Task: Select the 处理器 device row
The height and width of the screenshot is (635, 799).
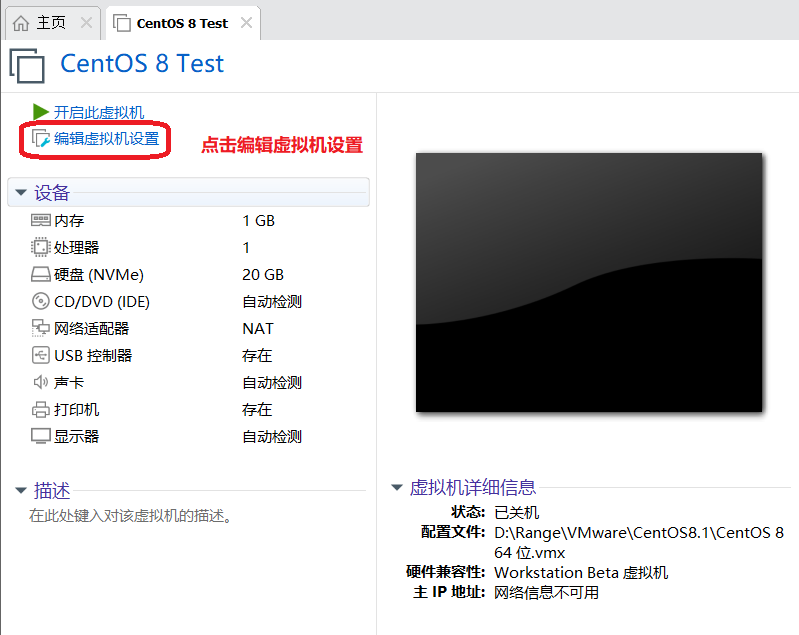Action: click(x=189, y=248)
